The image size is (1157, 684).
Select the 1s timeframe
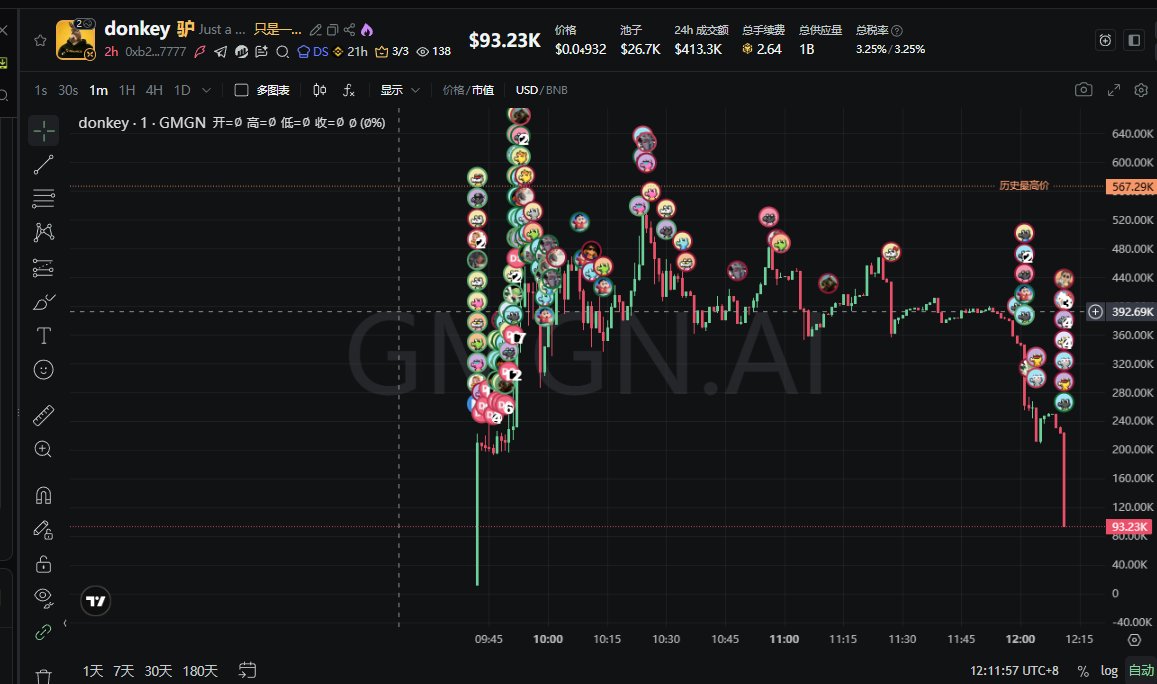tap(41, 90)
